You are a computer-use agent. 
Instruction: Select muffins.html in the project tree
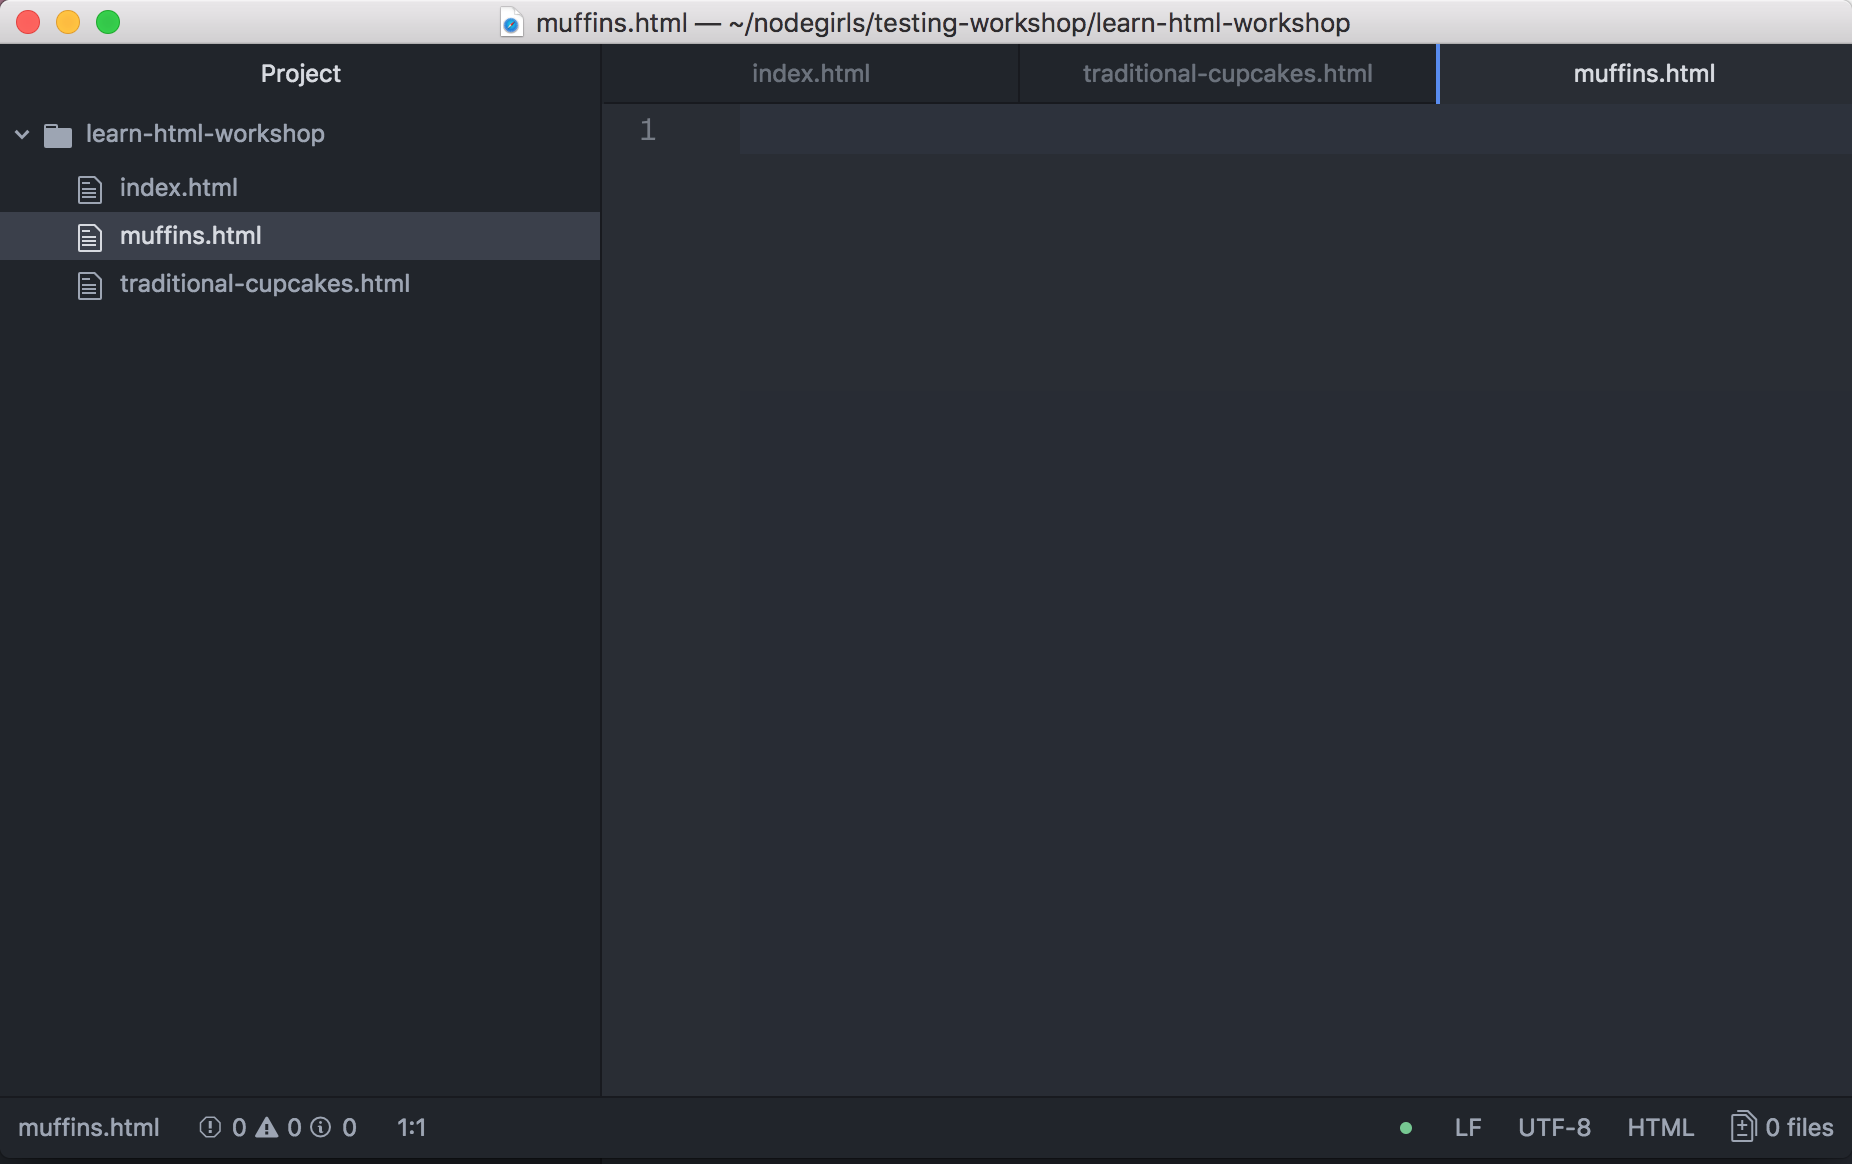click(x=300, y=236)
